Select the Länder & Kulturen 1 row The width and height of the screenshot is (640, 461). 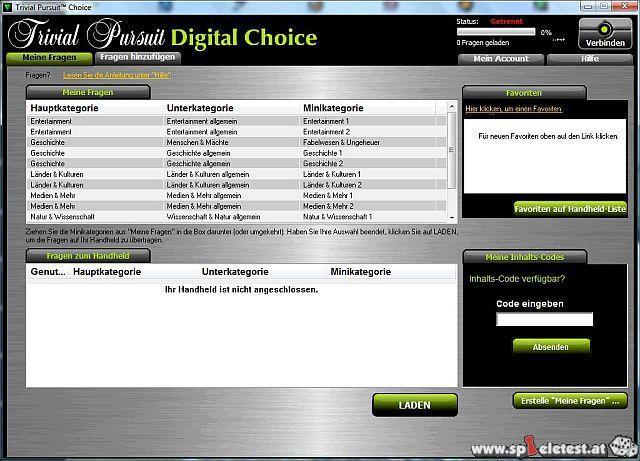coord(237,174)
